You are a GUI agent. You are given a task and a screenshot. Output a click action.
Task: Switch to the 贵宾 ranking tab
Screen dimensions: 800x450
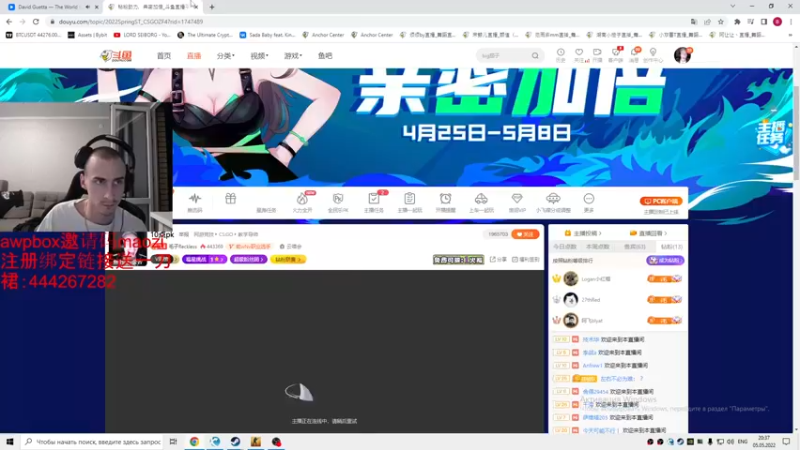click(x=634, y=247)
